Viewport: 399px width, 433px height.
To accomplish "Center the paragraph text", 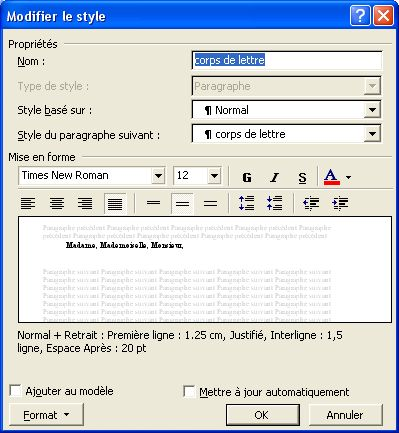I will 57,203.
